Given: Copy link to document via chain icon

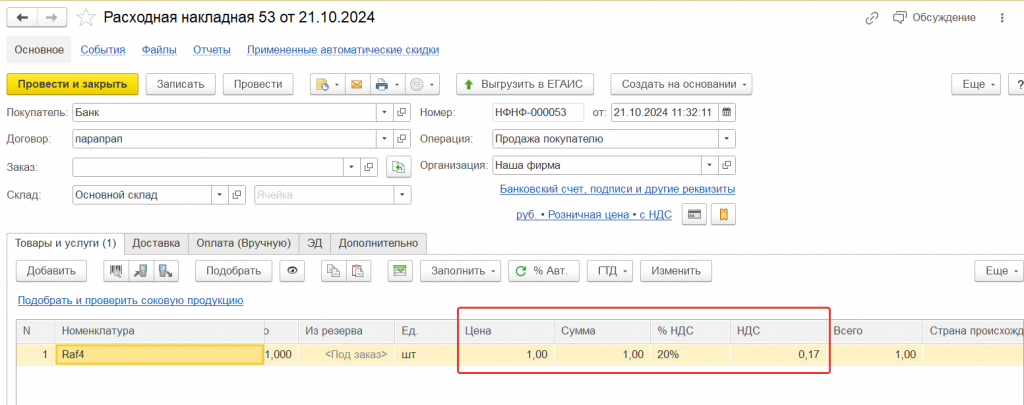Looking at the screenshot, I should (871, 18).
